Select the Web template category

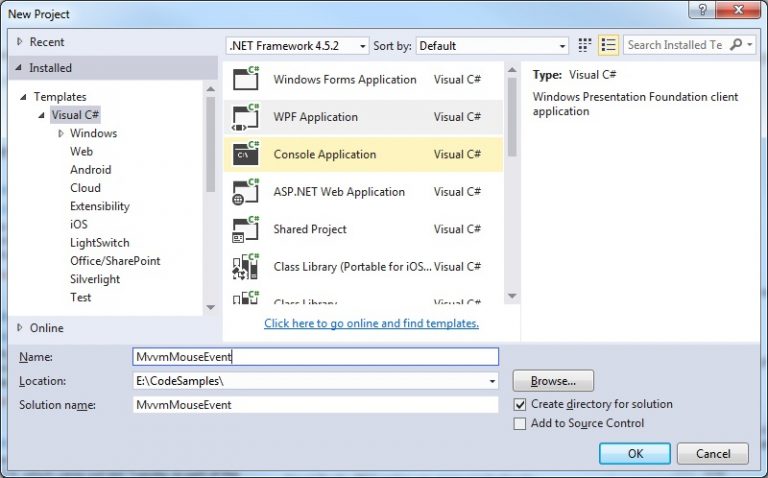click(81, 151)
